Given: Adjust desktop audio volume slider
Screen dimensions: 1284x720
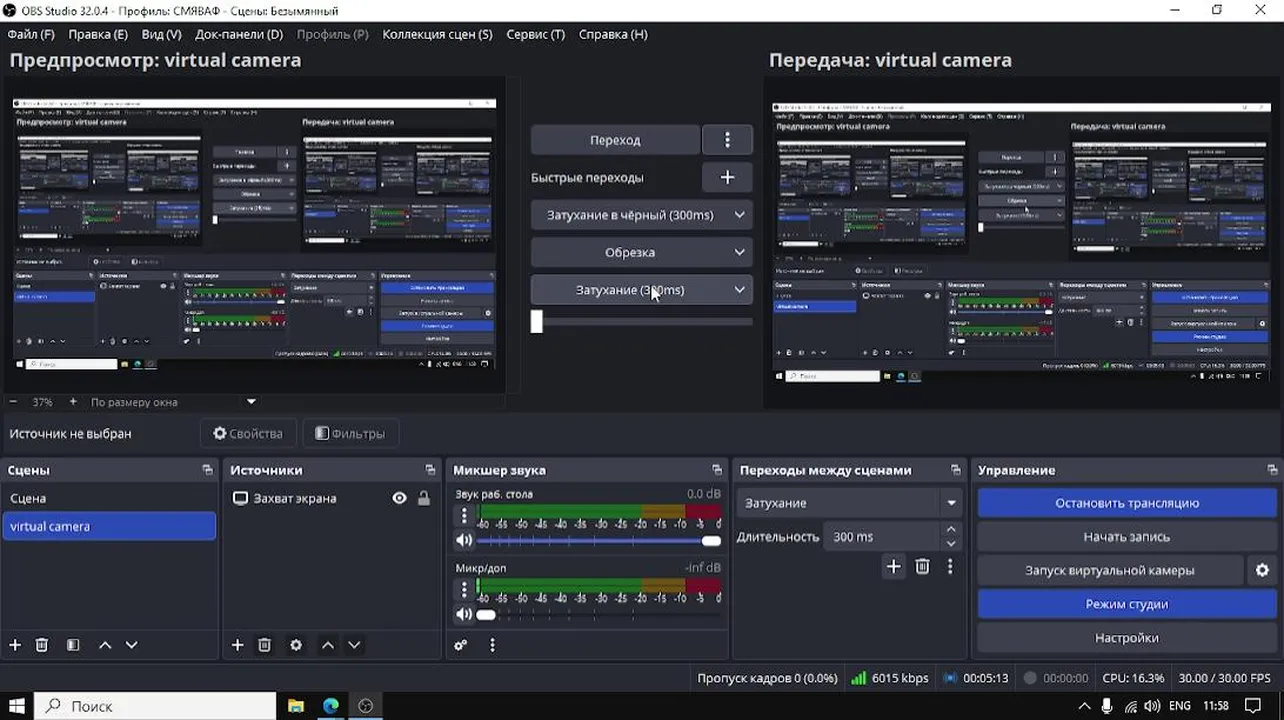Looking at the screenshot, I should click(599, 541).
